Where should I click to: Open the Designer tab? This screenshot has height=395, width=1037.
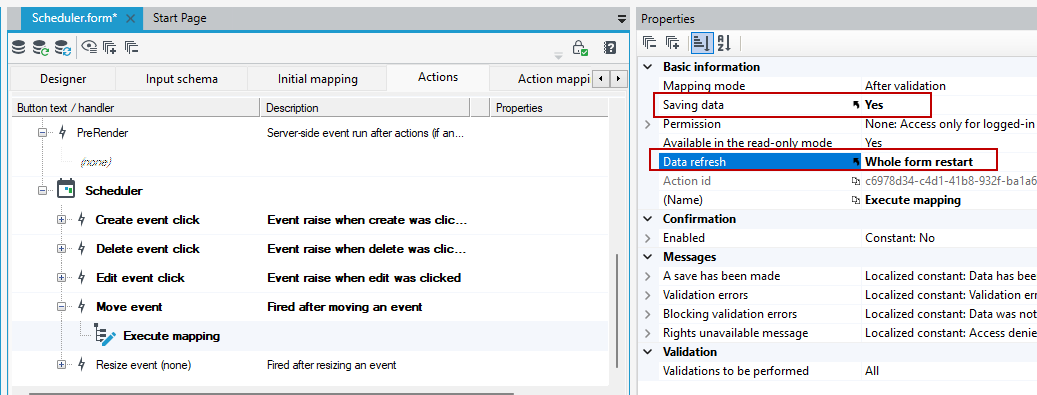[x=63, y=79]
